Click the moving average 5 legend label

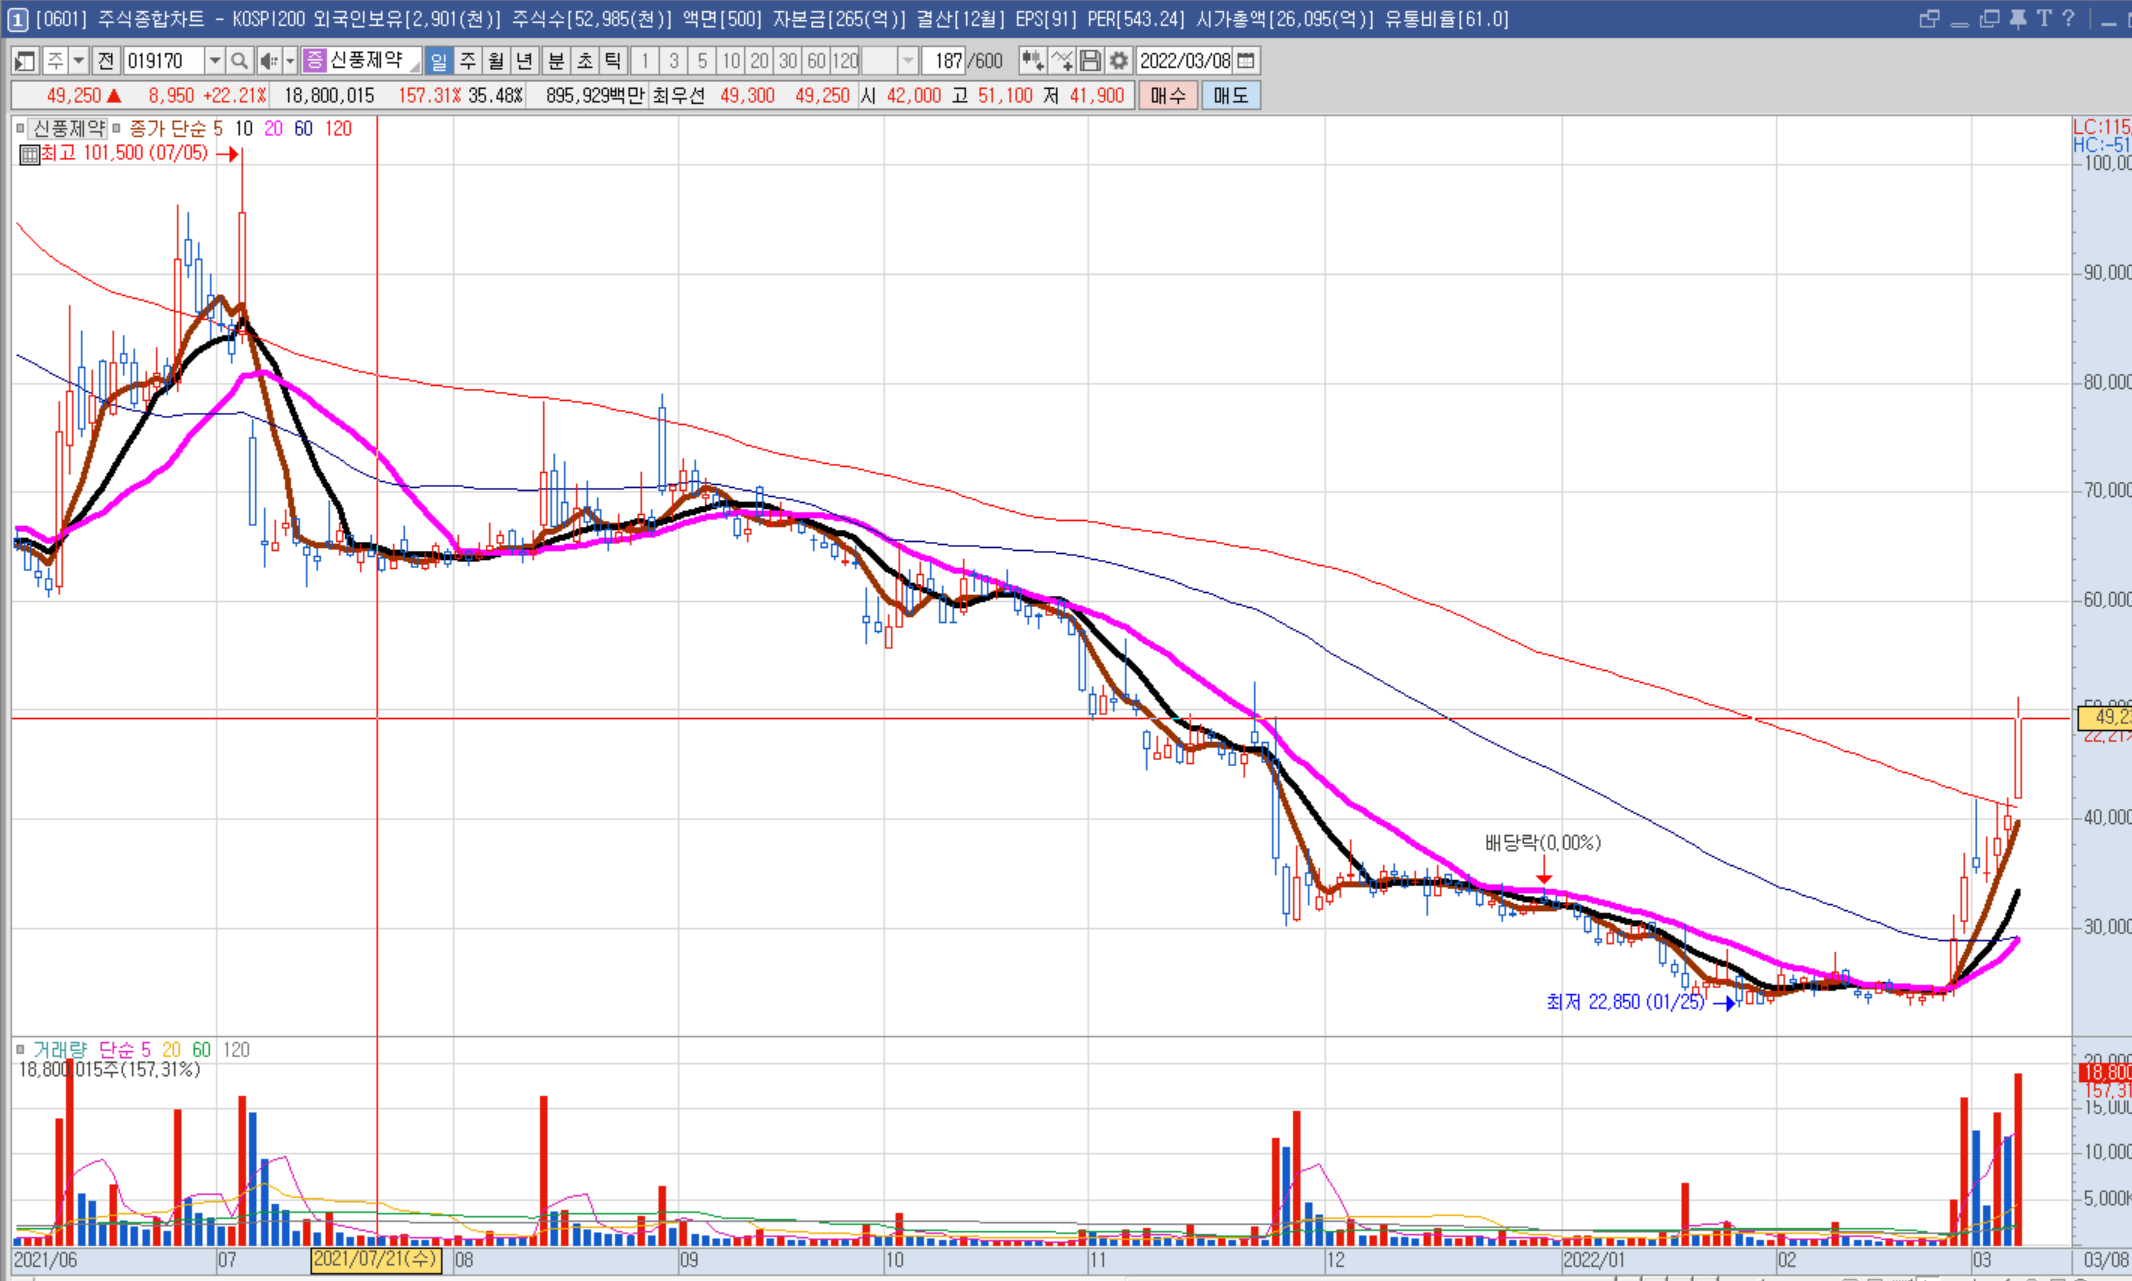coord(218,128)
